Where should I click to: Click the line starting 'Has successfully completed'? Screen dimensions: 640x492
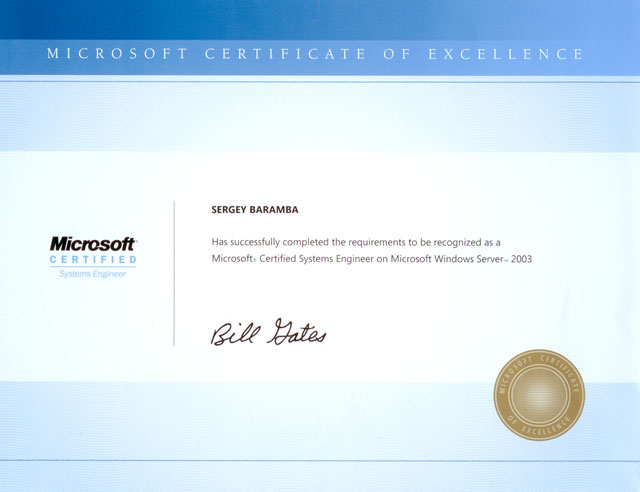tap(356, 243)
